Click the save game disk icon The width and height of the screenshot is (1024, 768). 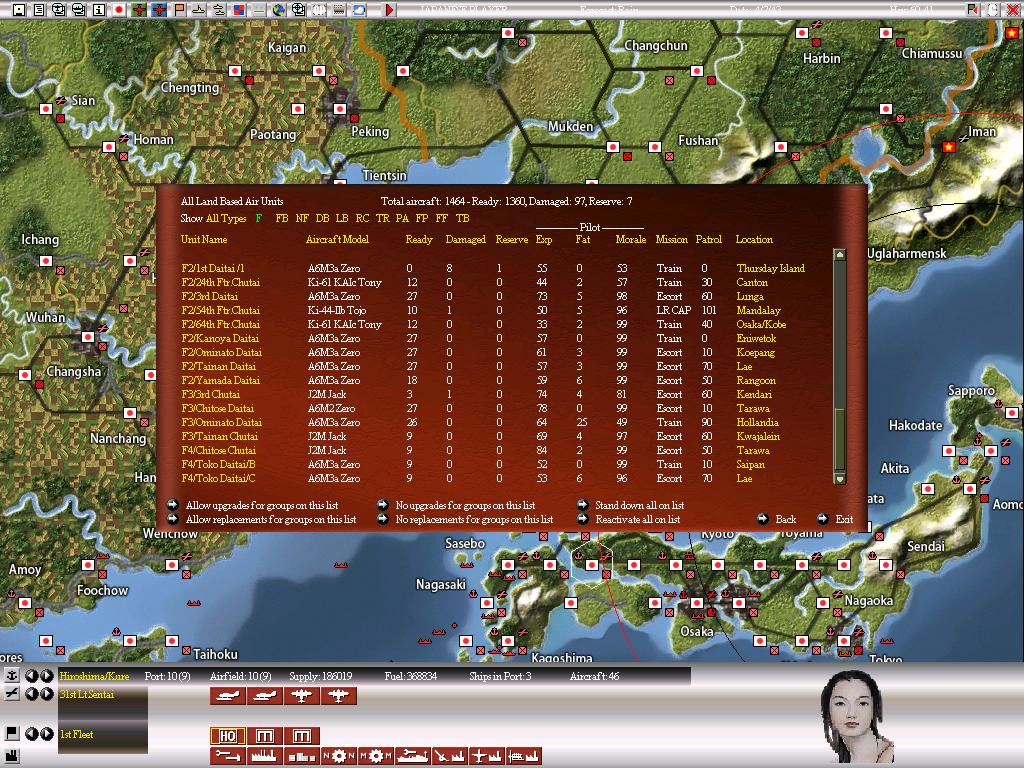coord(19,10)
